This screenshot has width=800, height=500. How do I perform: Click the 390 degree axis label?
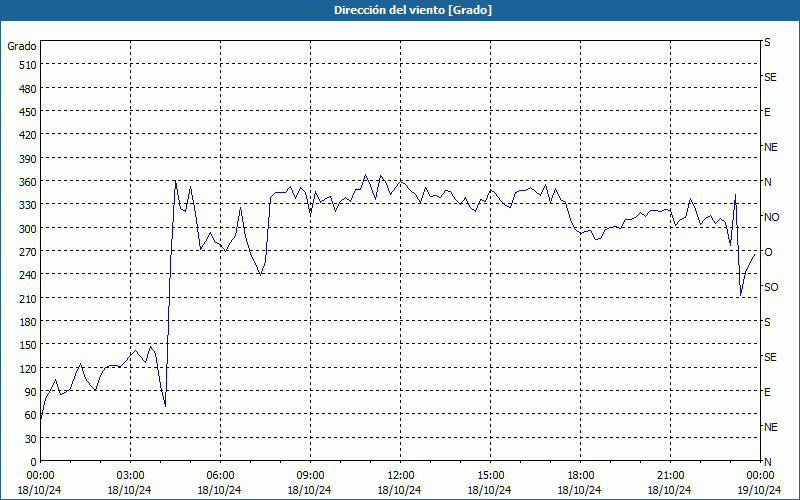tap(28, 159)
